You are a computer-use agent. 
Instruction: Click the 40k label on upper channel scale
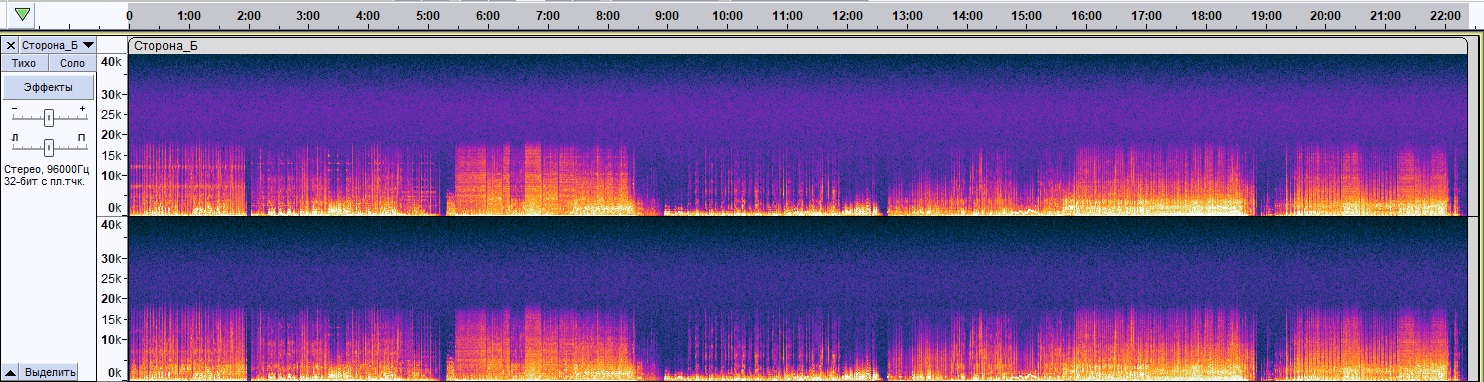click(112, 62)
